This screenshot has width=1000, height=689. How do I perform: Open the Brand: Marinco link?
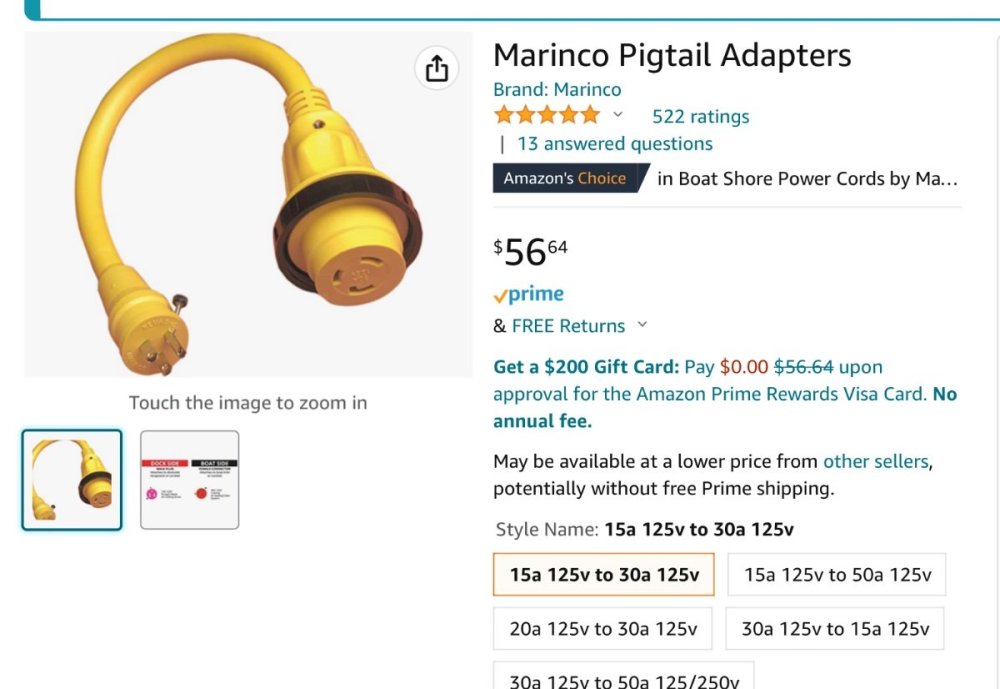[x=557, y=89]
